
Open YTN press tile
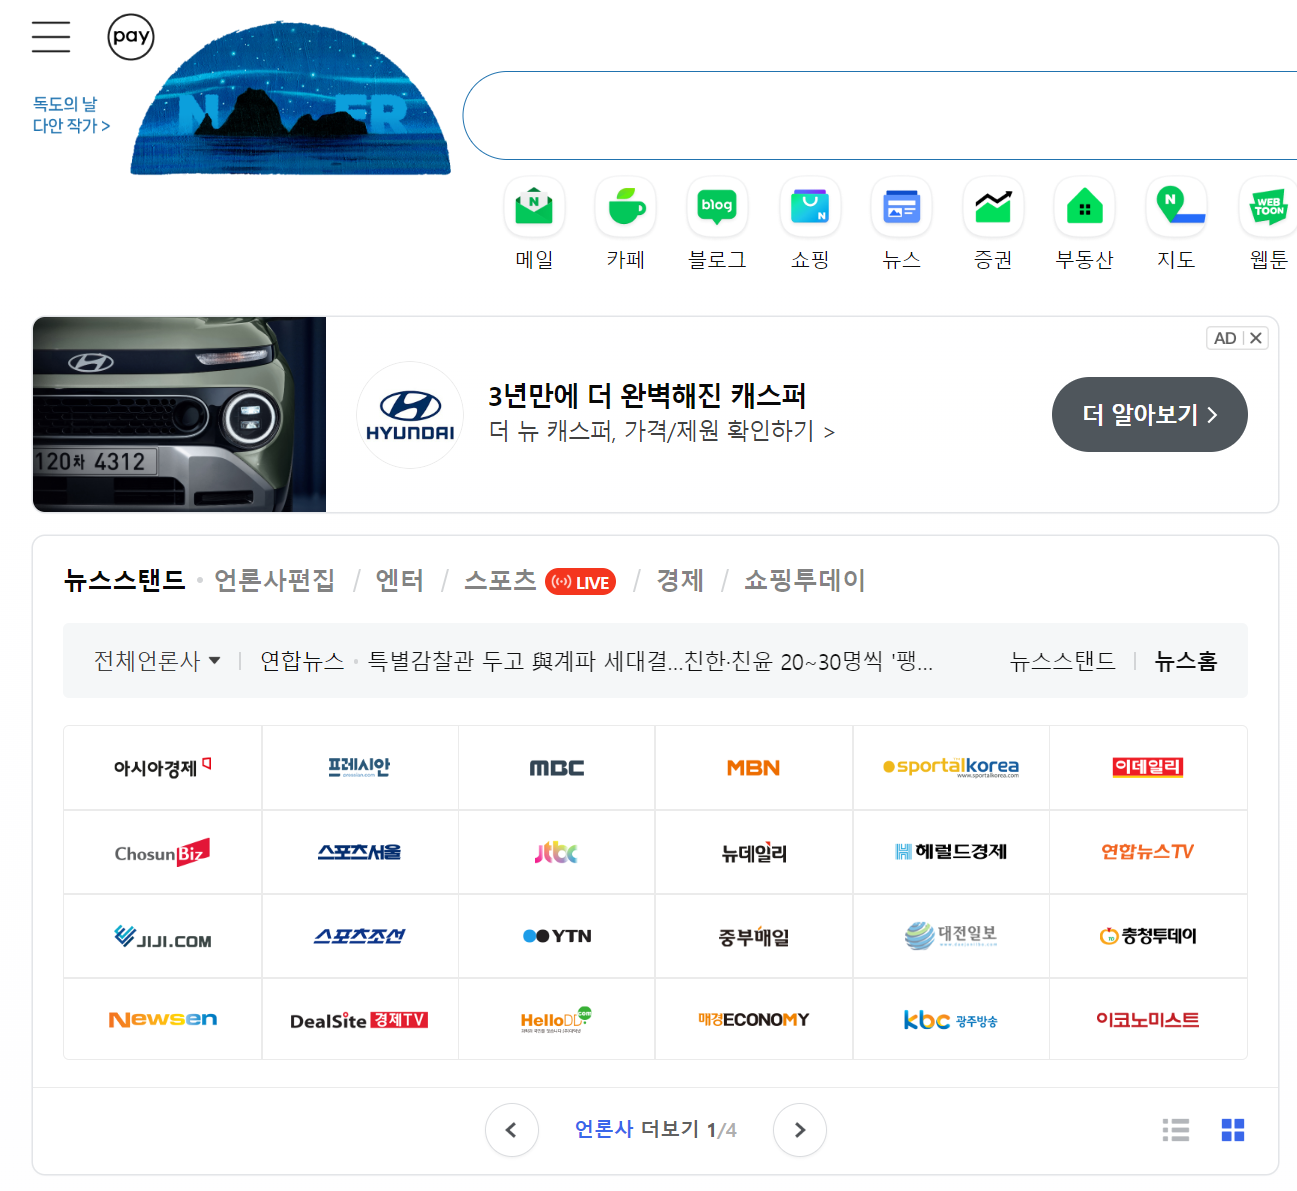click(557, 936)
